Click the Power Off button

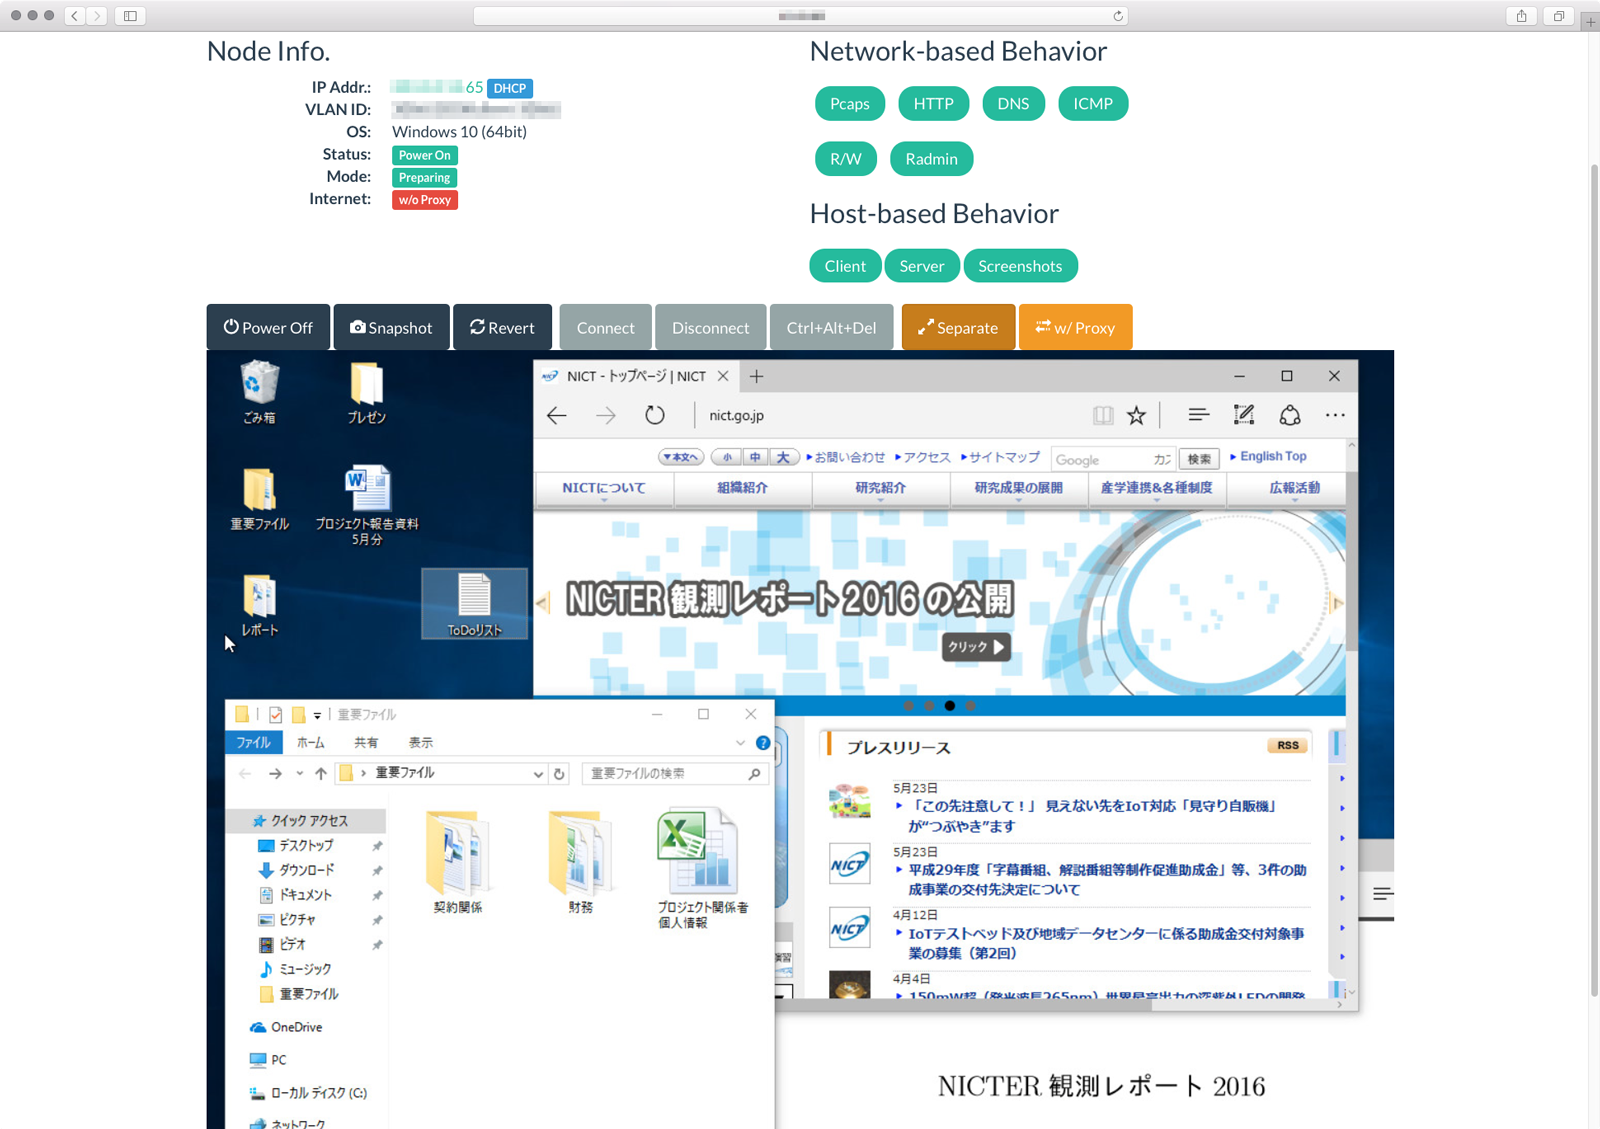268,327
